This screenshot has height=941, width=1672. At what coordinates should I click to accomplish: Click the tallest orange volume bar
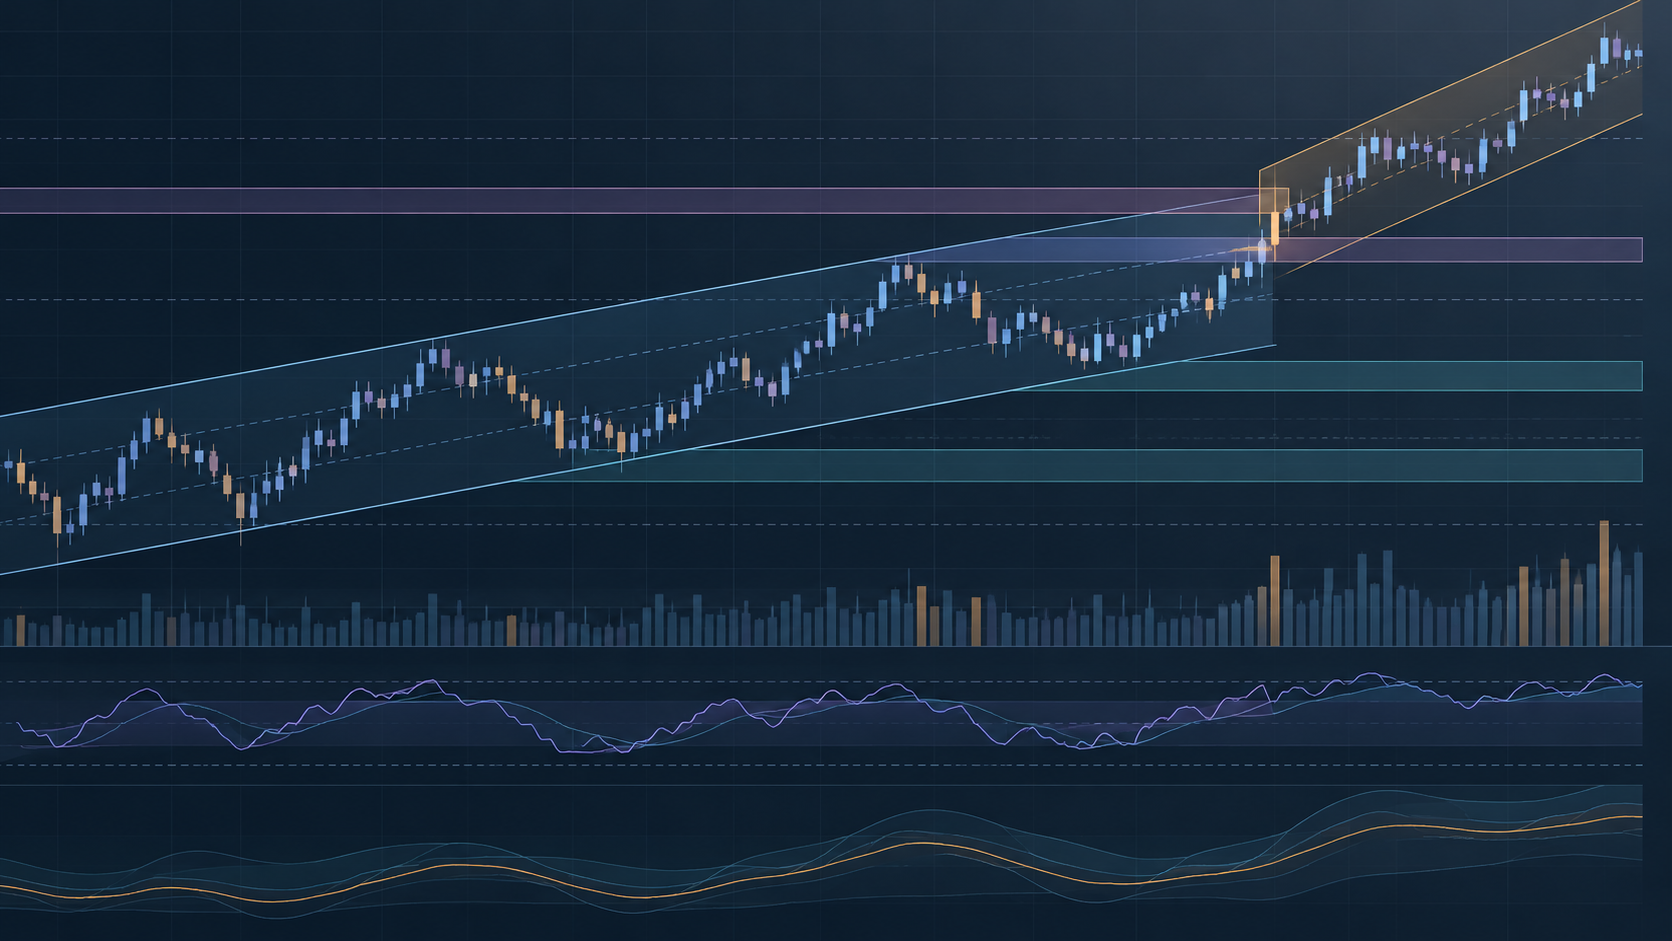[x=1605, y=583]
